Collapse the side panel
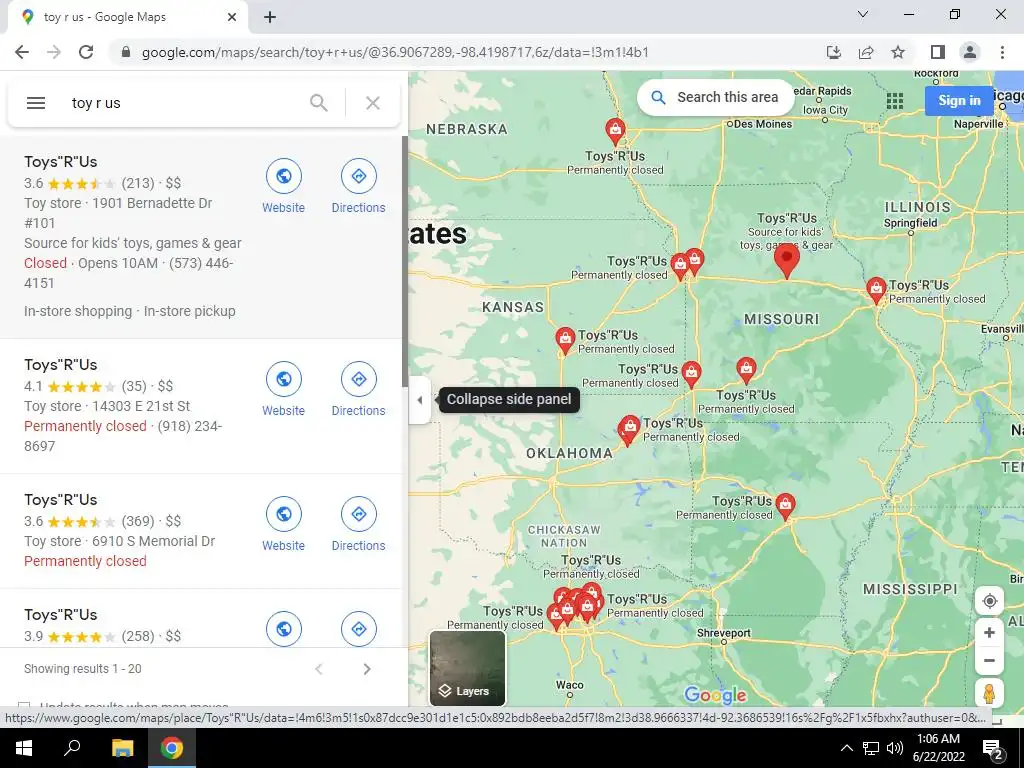Image resolution: width=1024 pixels, height=768 pixels. (x=420, y=400)
